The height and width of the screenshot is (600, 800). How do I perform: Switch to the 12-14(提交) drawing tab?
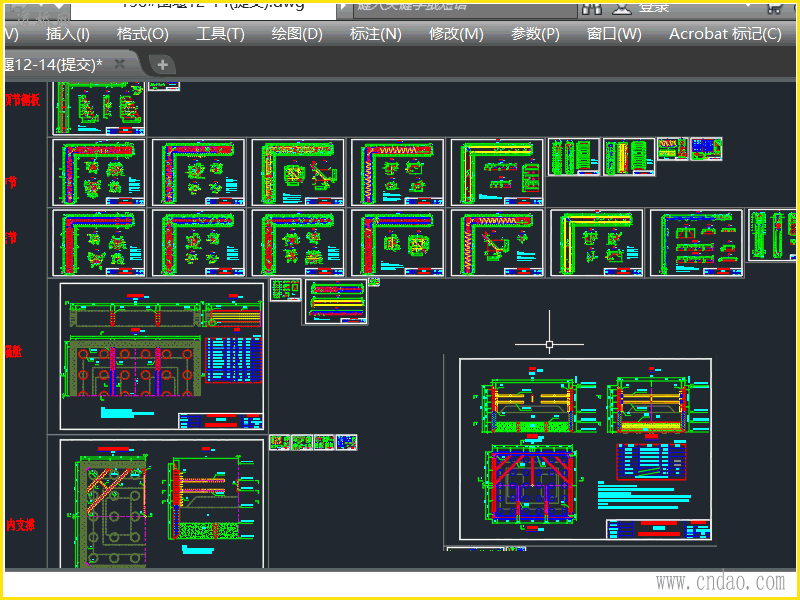tap(55, 64)
